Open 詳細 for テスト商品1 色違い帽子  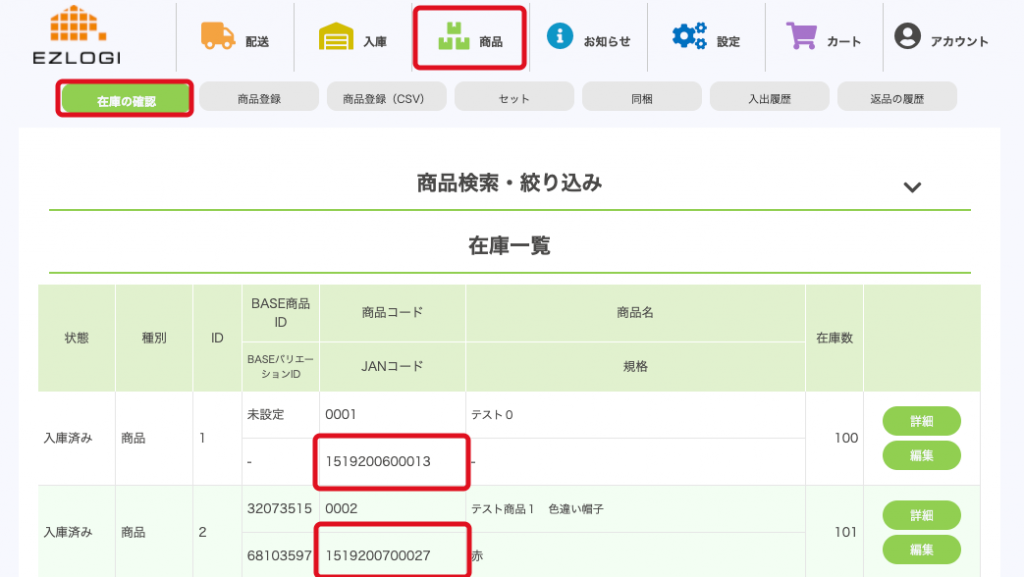click(921, 515)
